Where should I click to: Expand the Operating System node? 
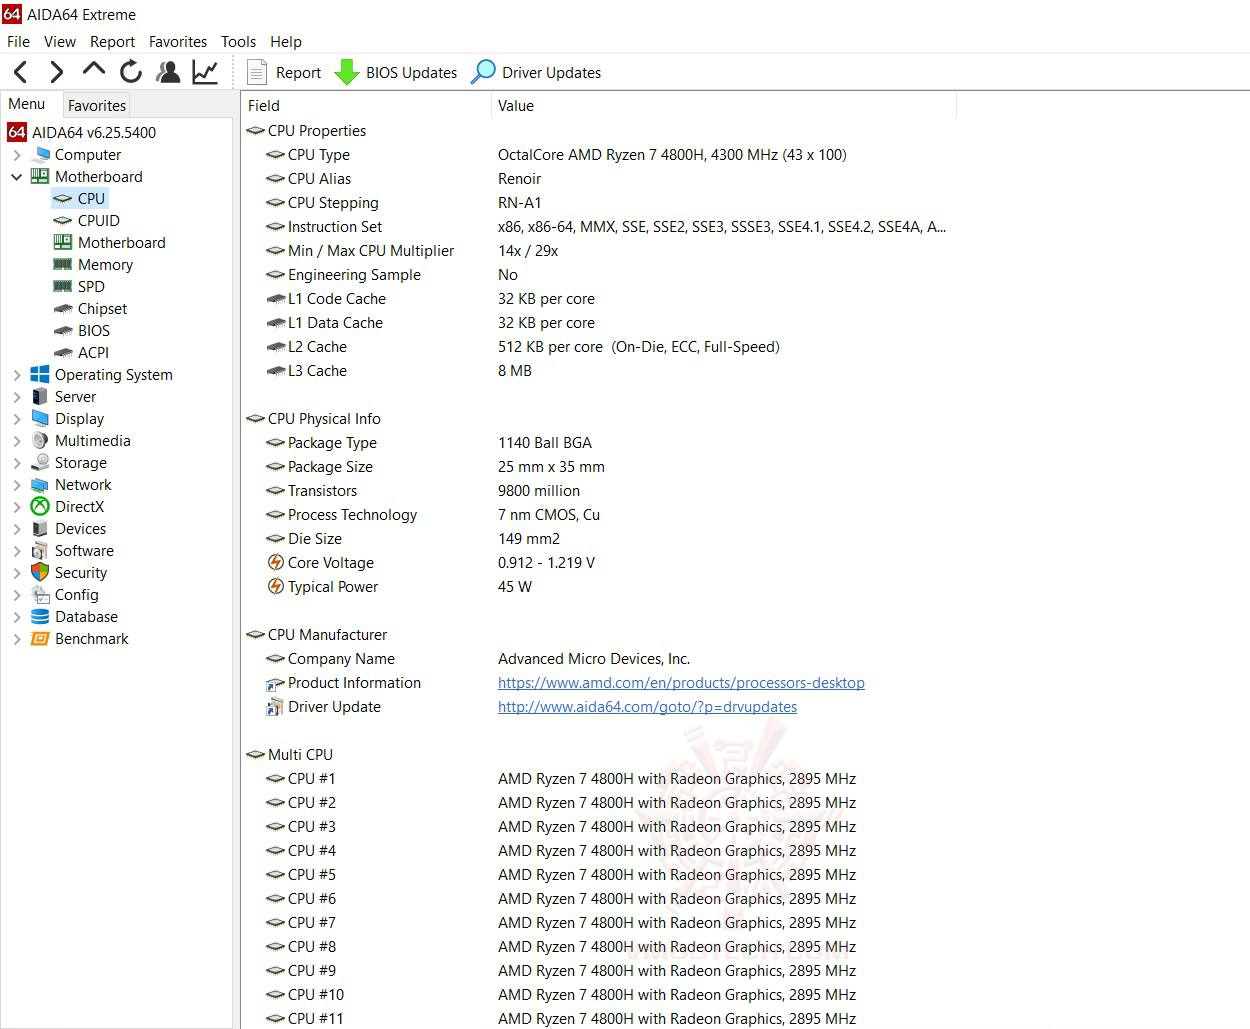(17, 375)
